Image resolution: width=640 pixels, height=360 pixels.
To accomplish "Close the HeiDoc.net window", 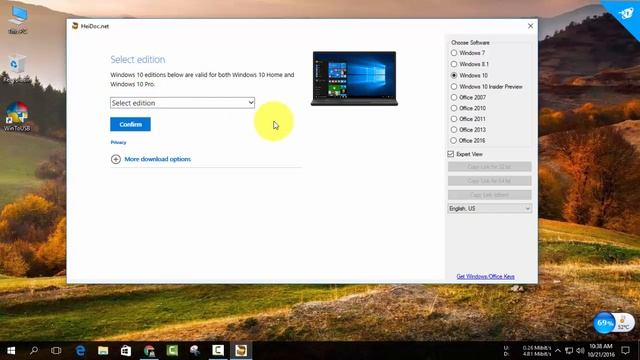I will (530, 26).
